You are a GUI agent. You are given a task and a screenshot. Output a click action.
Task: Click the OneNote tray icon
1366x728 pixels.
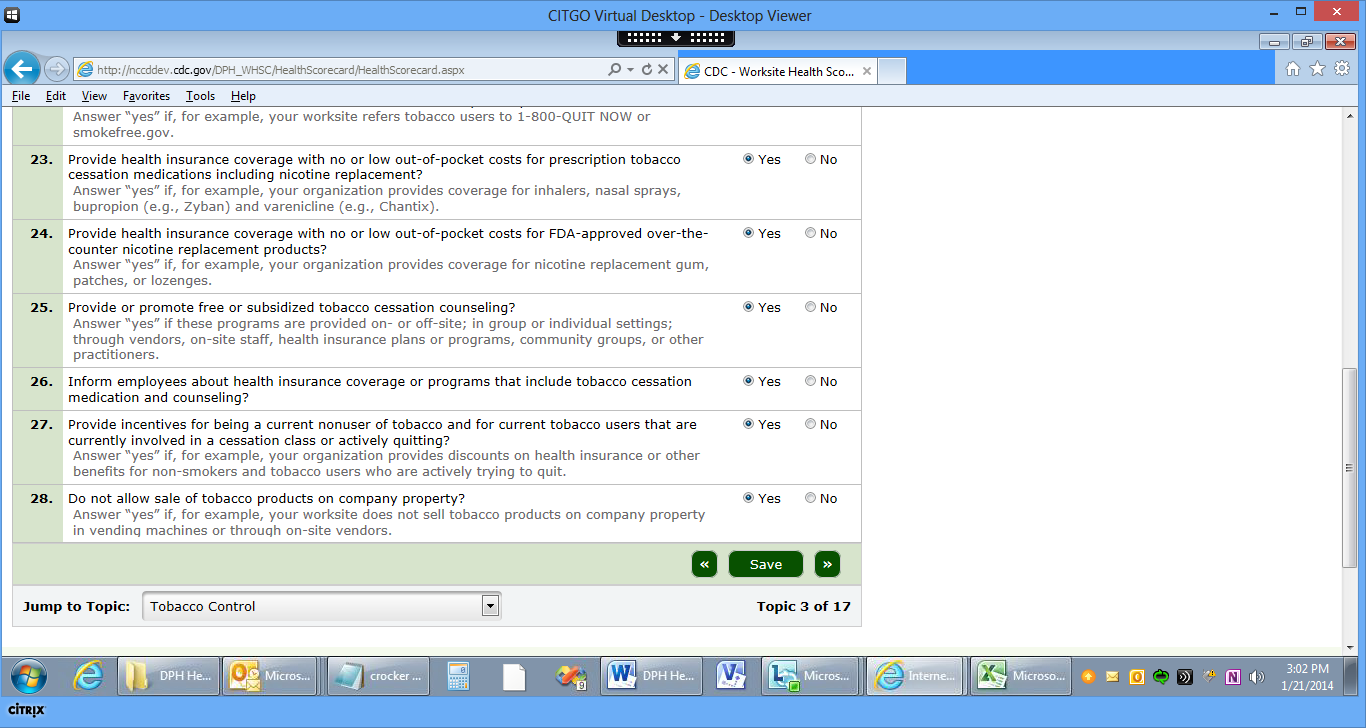tap(1233, 677)
